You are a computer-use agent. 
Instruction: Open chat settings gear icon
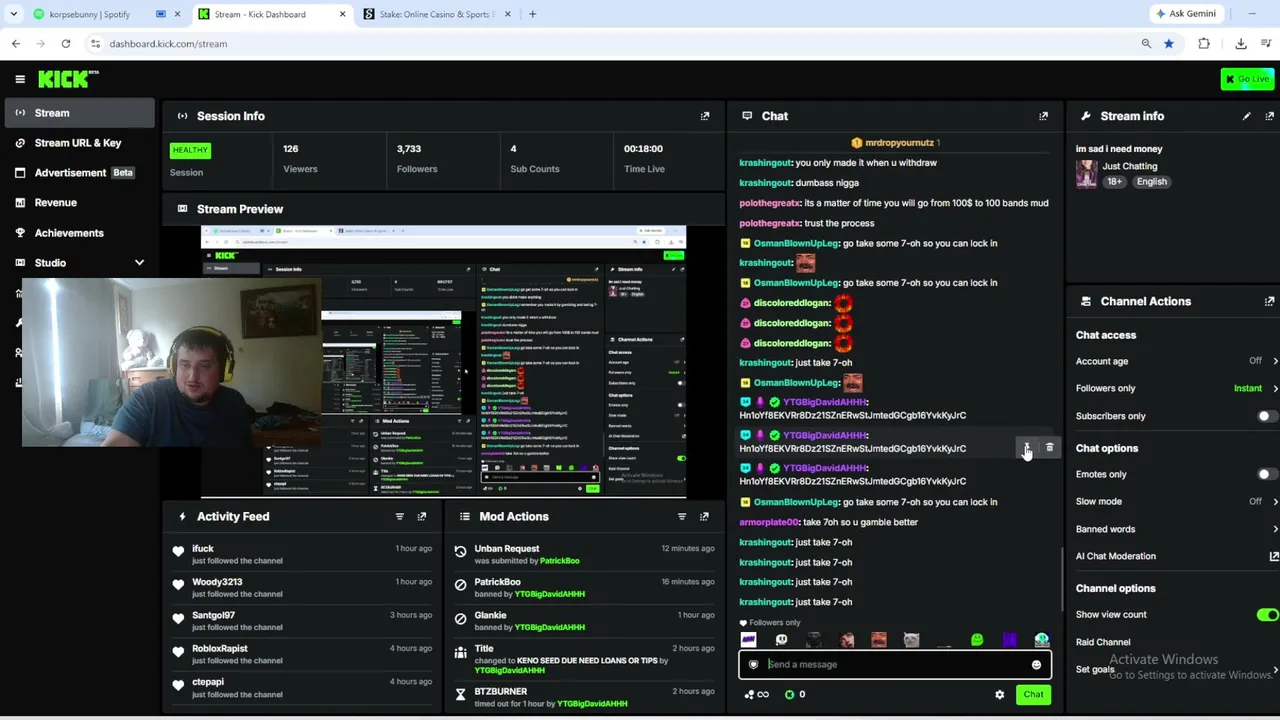[999, 694]
